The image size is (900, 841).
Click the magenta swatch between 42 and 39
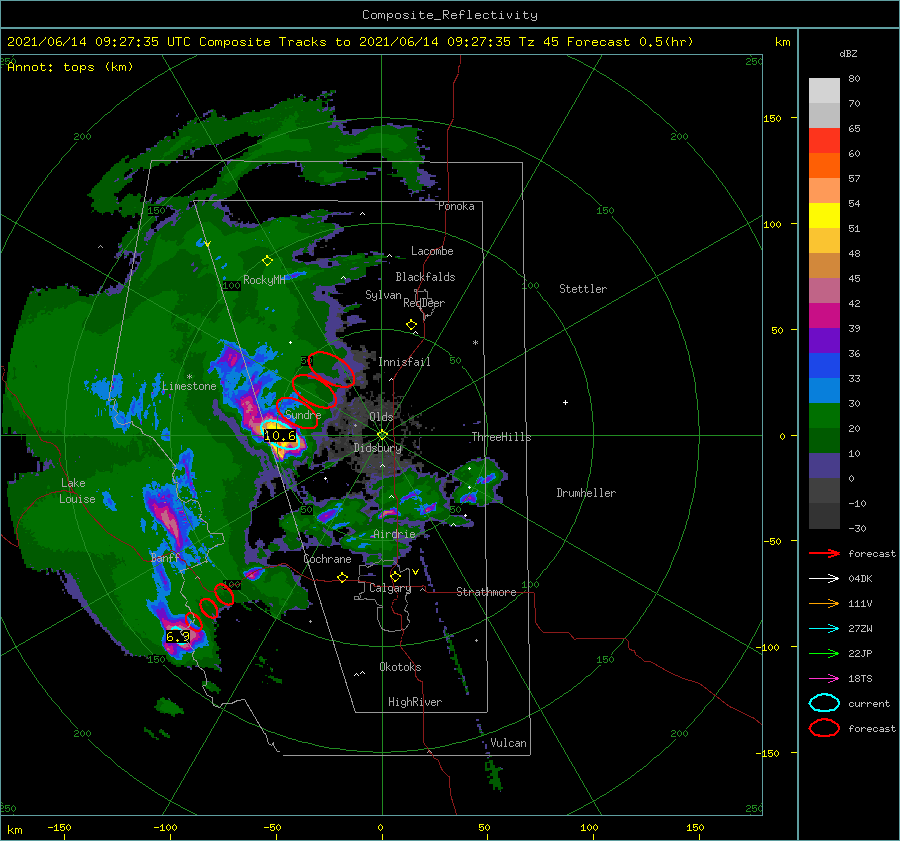click(x=824, y=316)
